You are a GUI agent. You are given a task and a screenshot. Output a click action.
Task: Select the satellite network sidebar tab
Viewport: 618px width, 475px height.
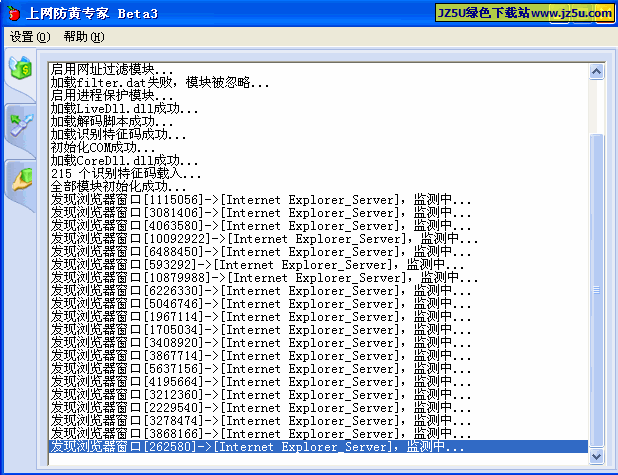[21, 125]
